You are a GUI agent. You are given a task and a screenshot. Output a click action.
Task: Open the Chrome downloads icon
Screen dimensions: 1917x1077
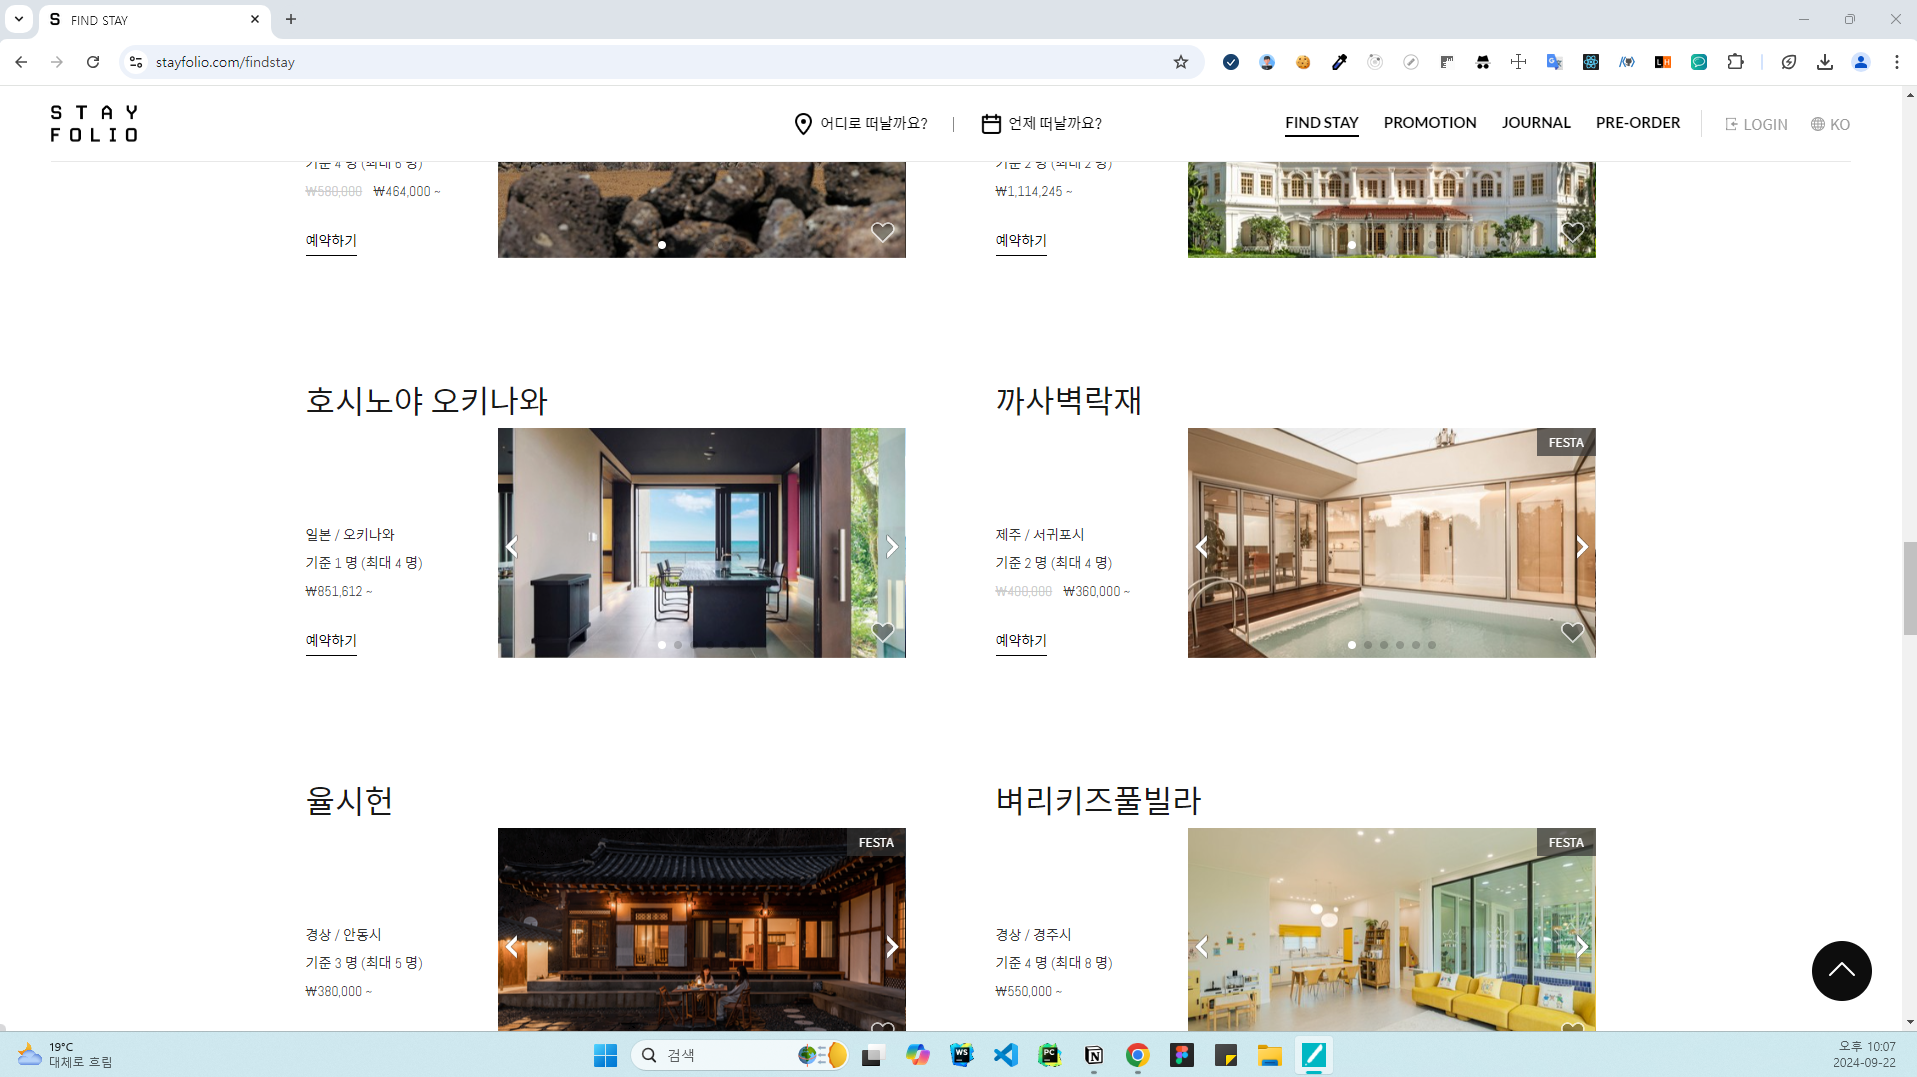(x=1824, y=62)
